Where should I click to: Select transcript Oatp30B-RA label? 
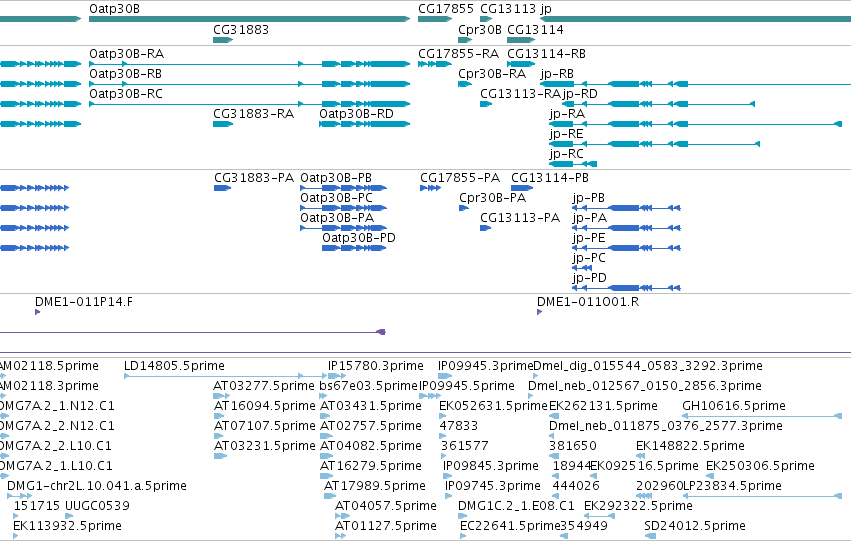point(126,54)
